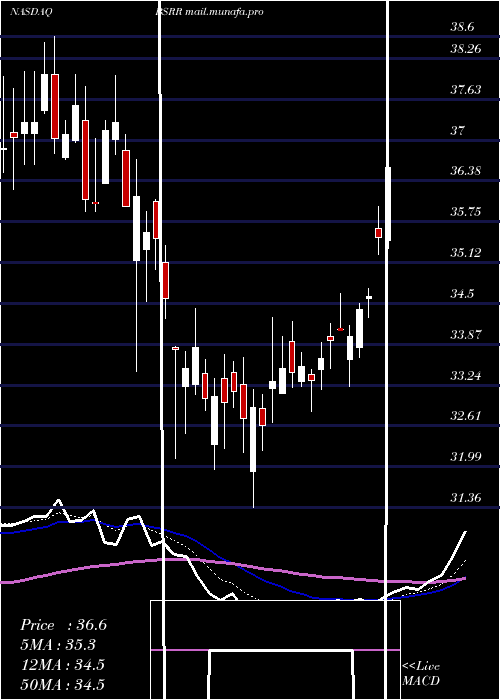Click the <<Live MACD label
The width and height of the screenshot is (500, 700).
click(421, 673)
